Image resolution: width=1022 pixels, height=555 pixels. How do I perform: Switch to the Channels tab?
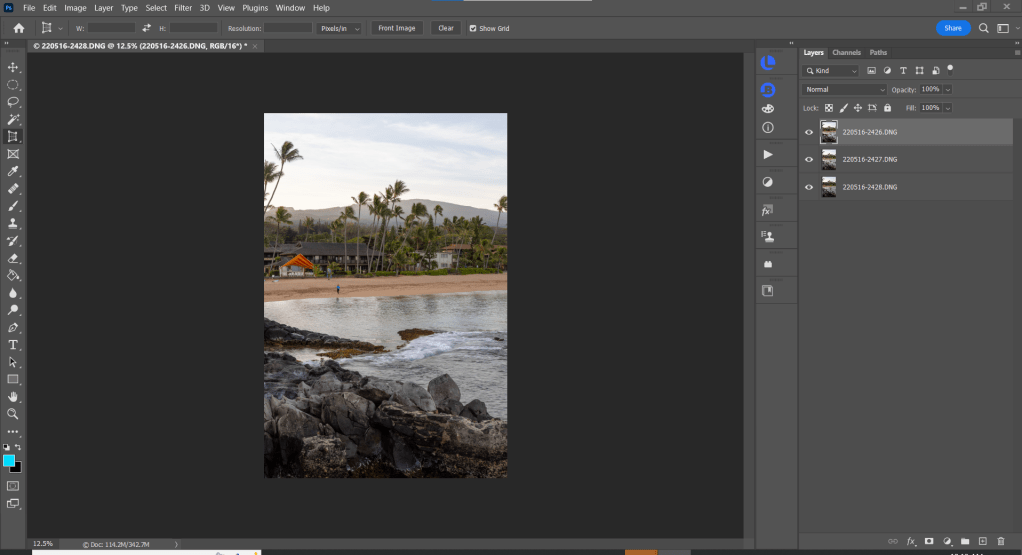[x=846, y=52]
